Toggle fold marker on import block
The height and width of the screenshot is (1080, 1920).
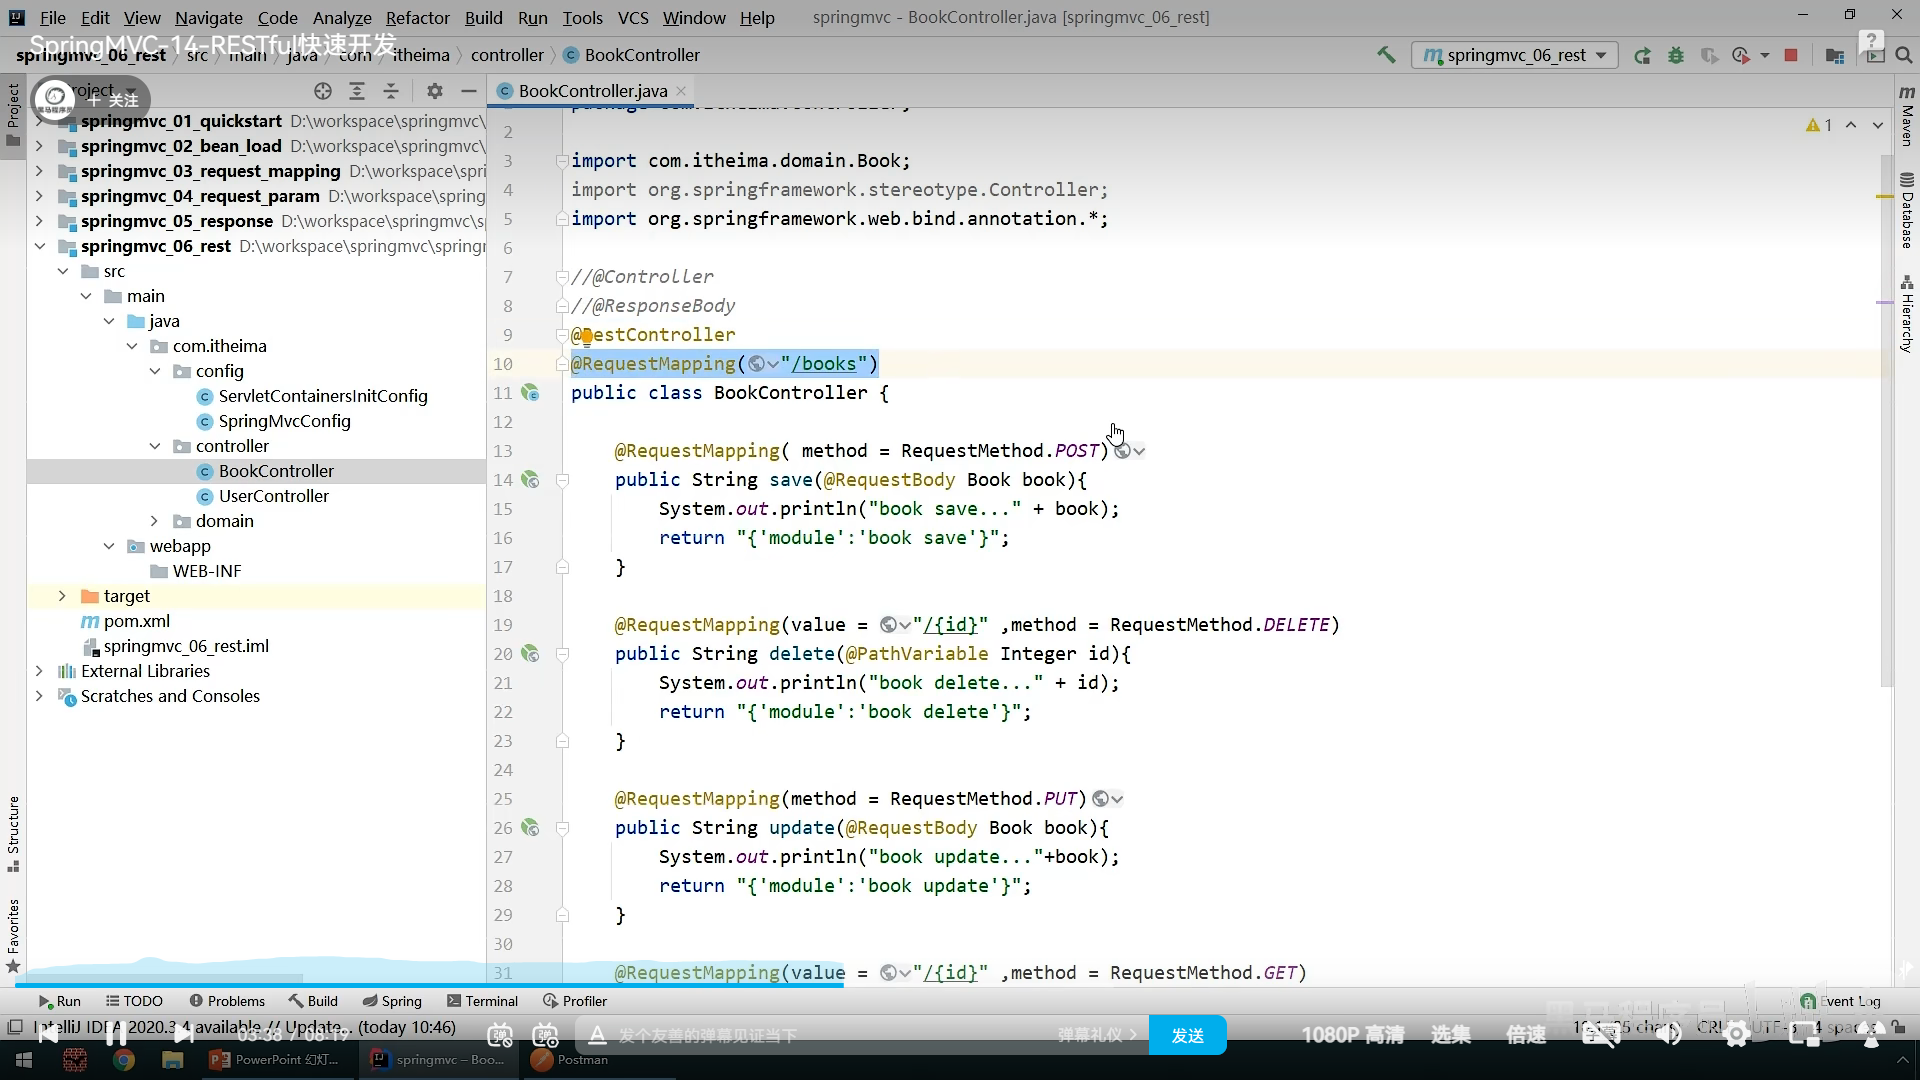coord(562,161)
